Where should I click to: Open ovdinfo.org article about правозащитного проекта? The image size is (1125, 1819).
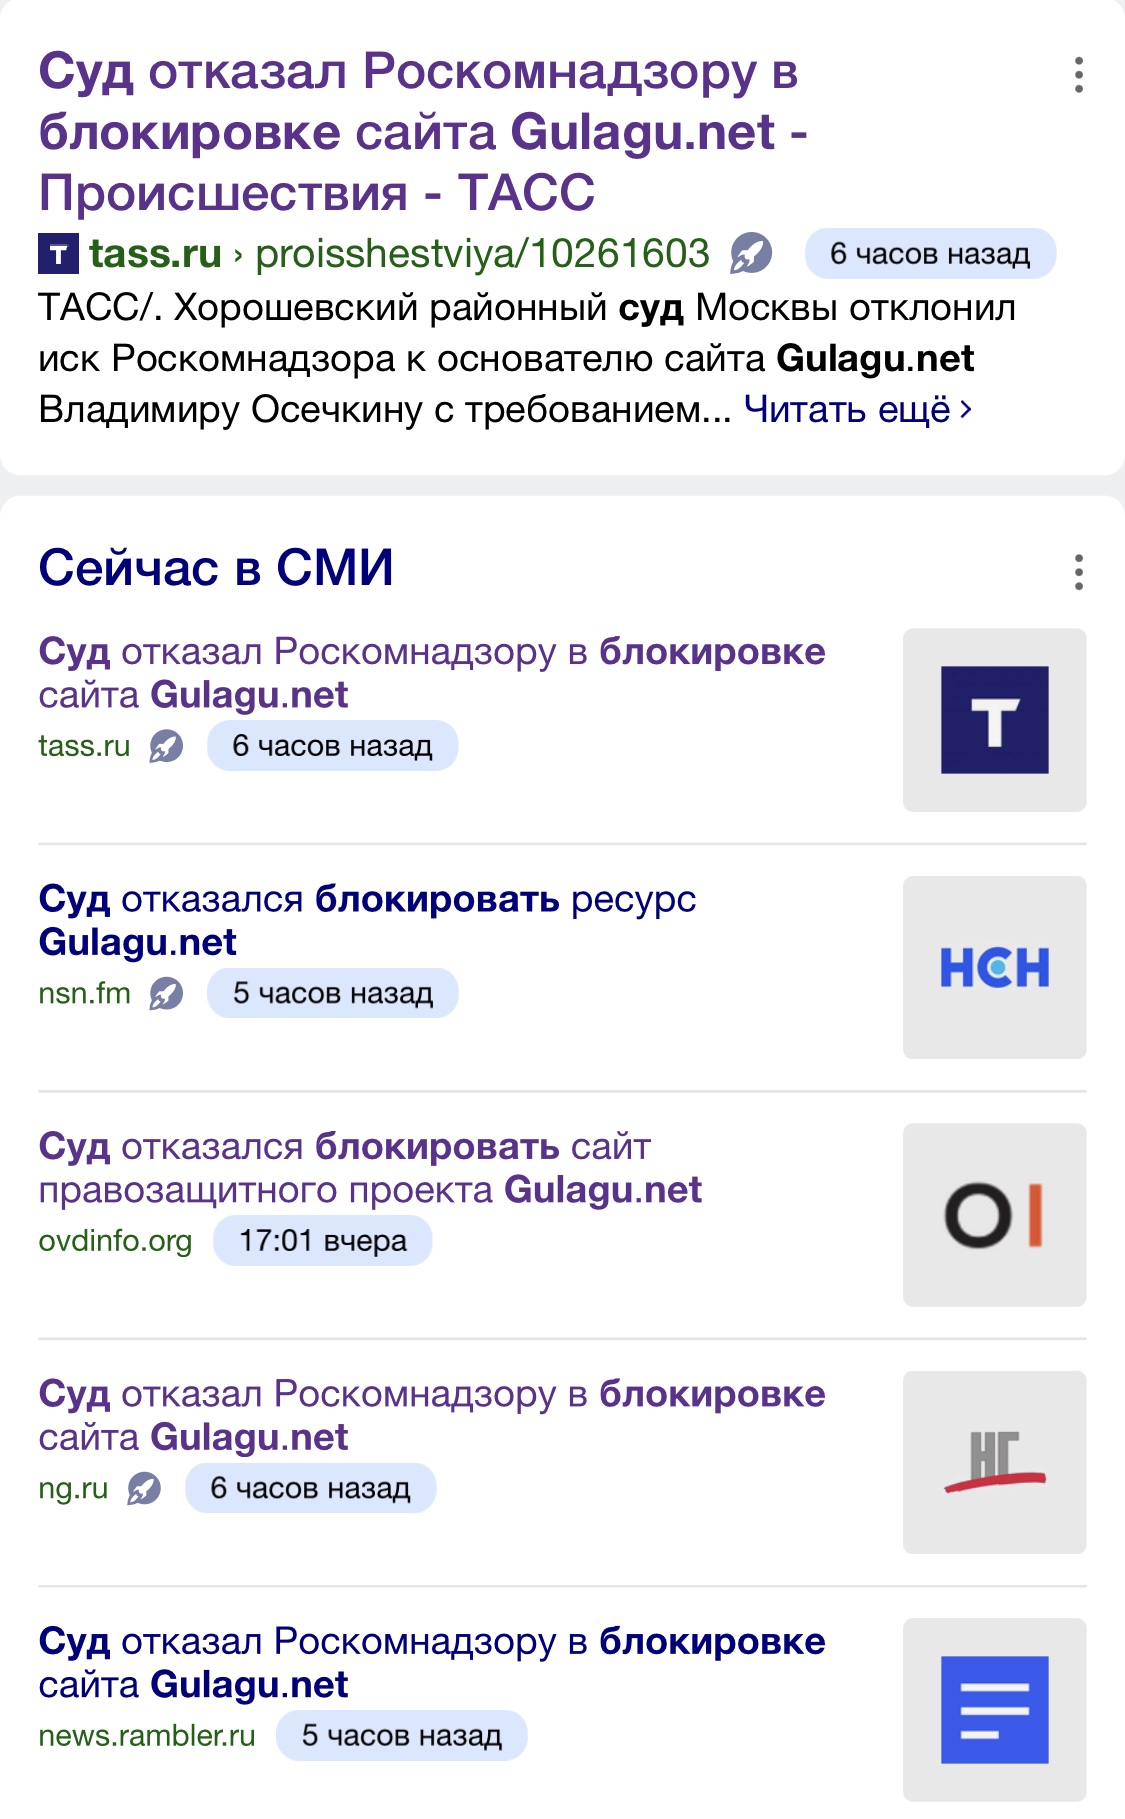[370, 1168]
